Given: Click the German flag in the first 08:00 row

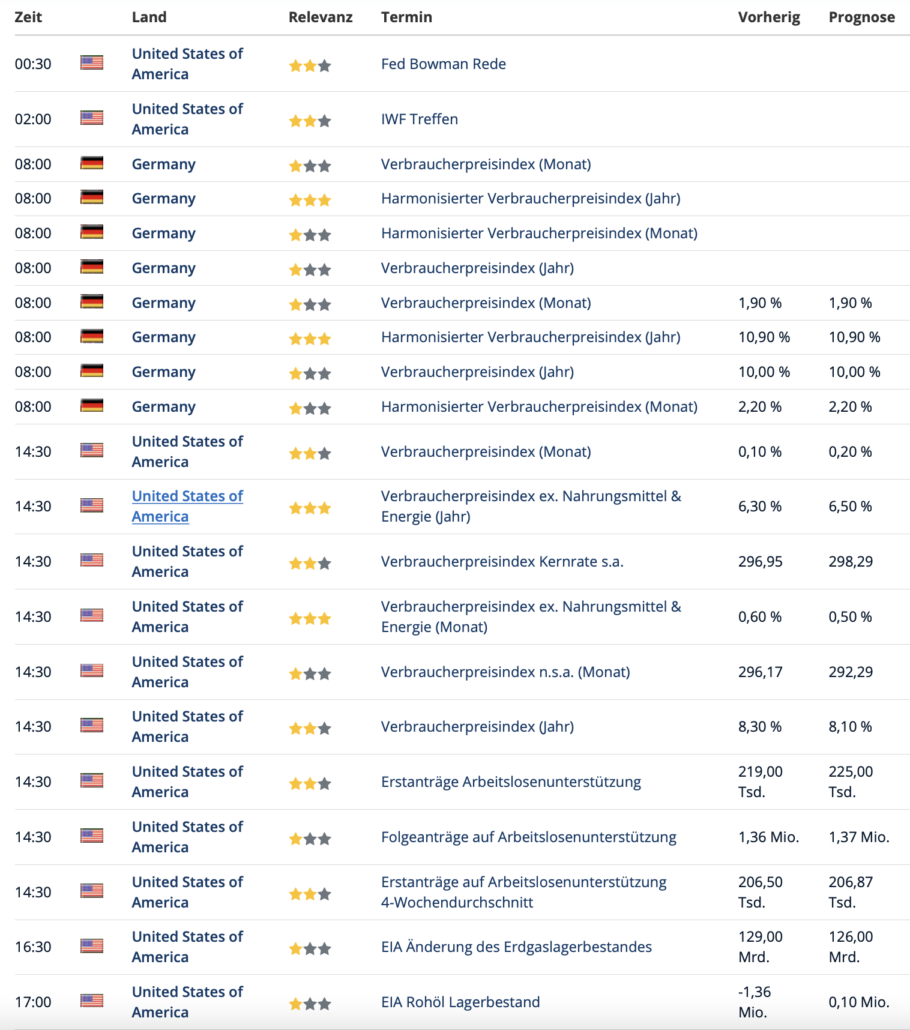Looking at the screenshot, I should coord(91,163).
